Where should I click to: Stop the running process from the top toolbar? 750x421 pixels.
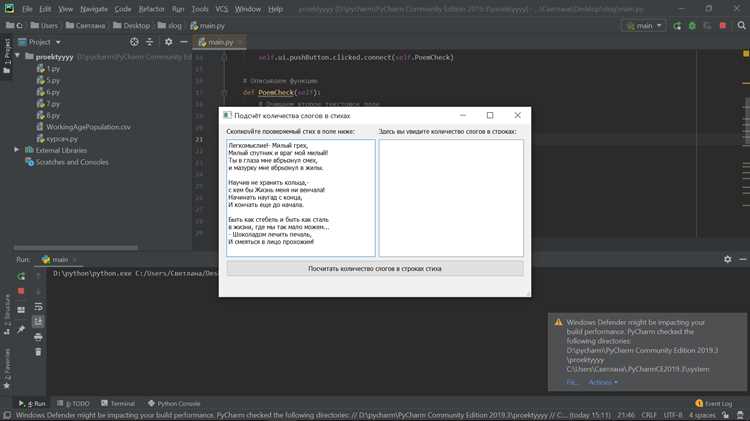coord(723,26)
